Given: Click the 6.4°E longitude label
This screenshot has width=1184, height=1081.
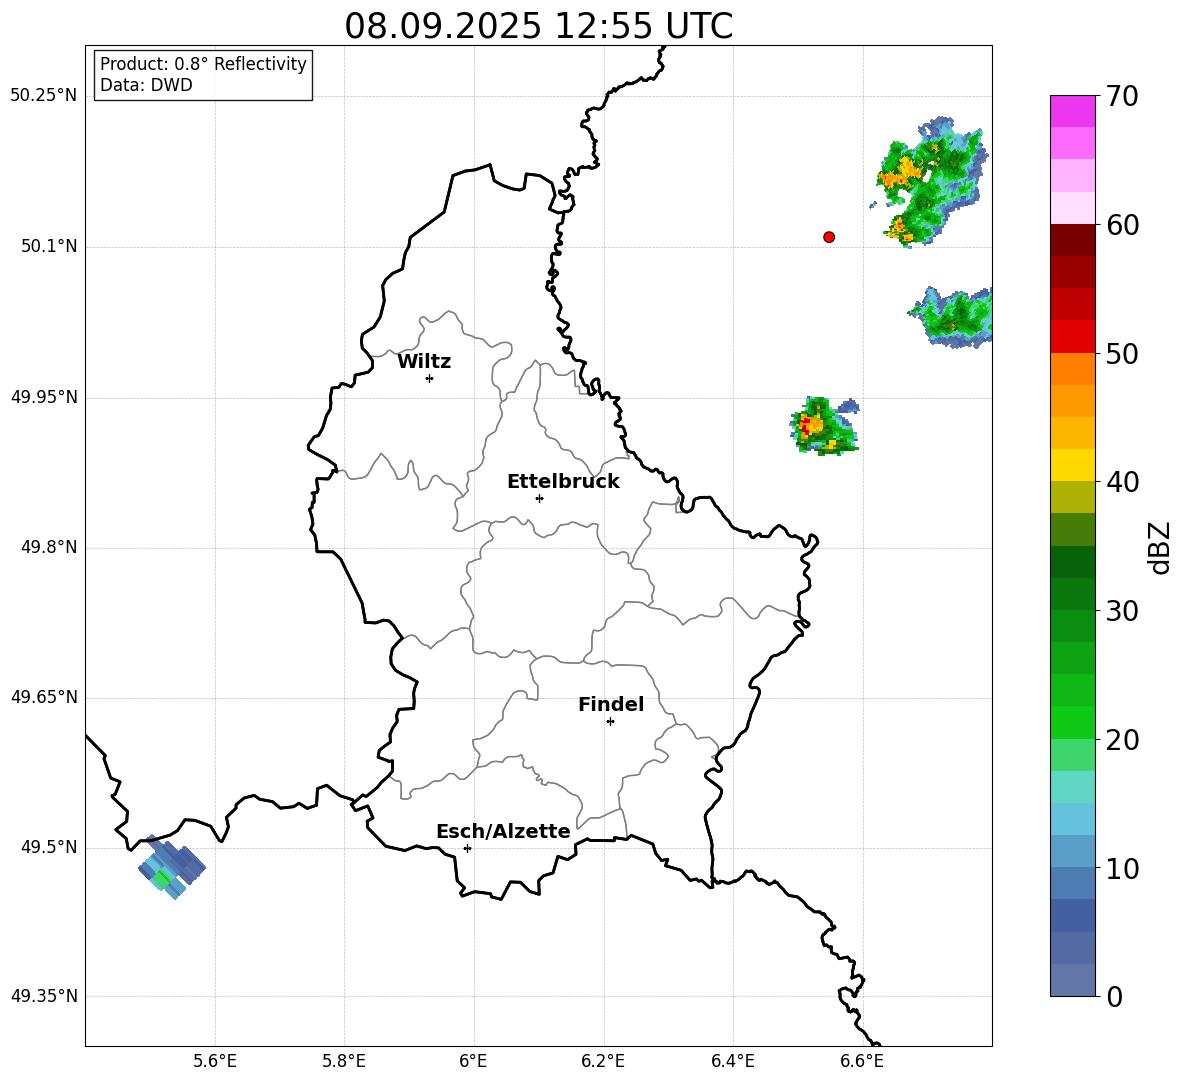Looking at the screenshot, I should click(x=733, y=1061).
